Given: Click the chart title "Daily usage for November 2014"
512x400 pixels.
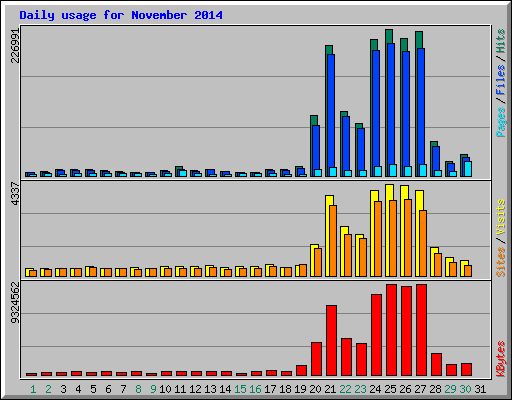Looking at the screenshot, I should click(121, 15).
